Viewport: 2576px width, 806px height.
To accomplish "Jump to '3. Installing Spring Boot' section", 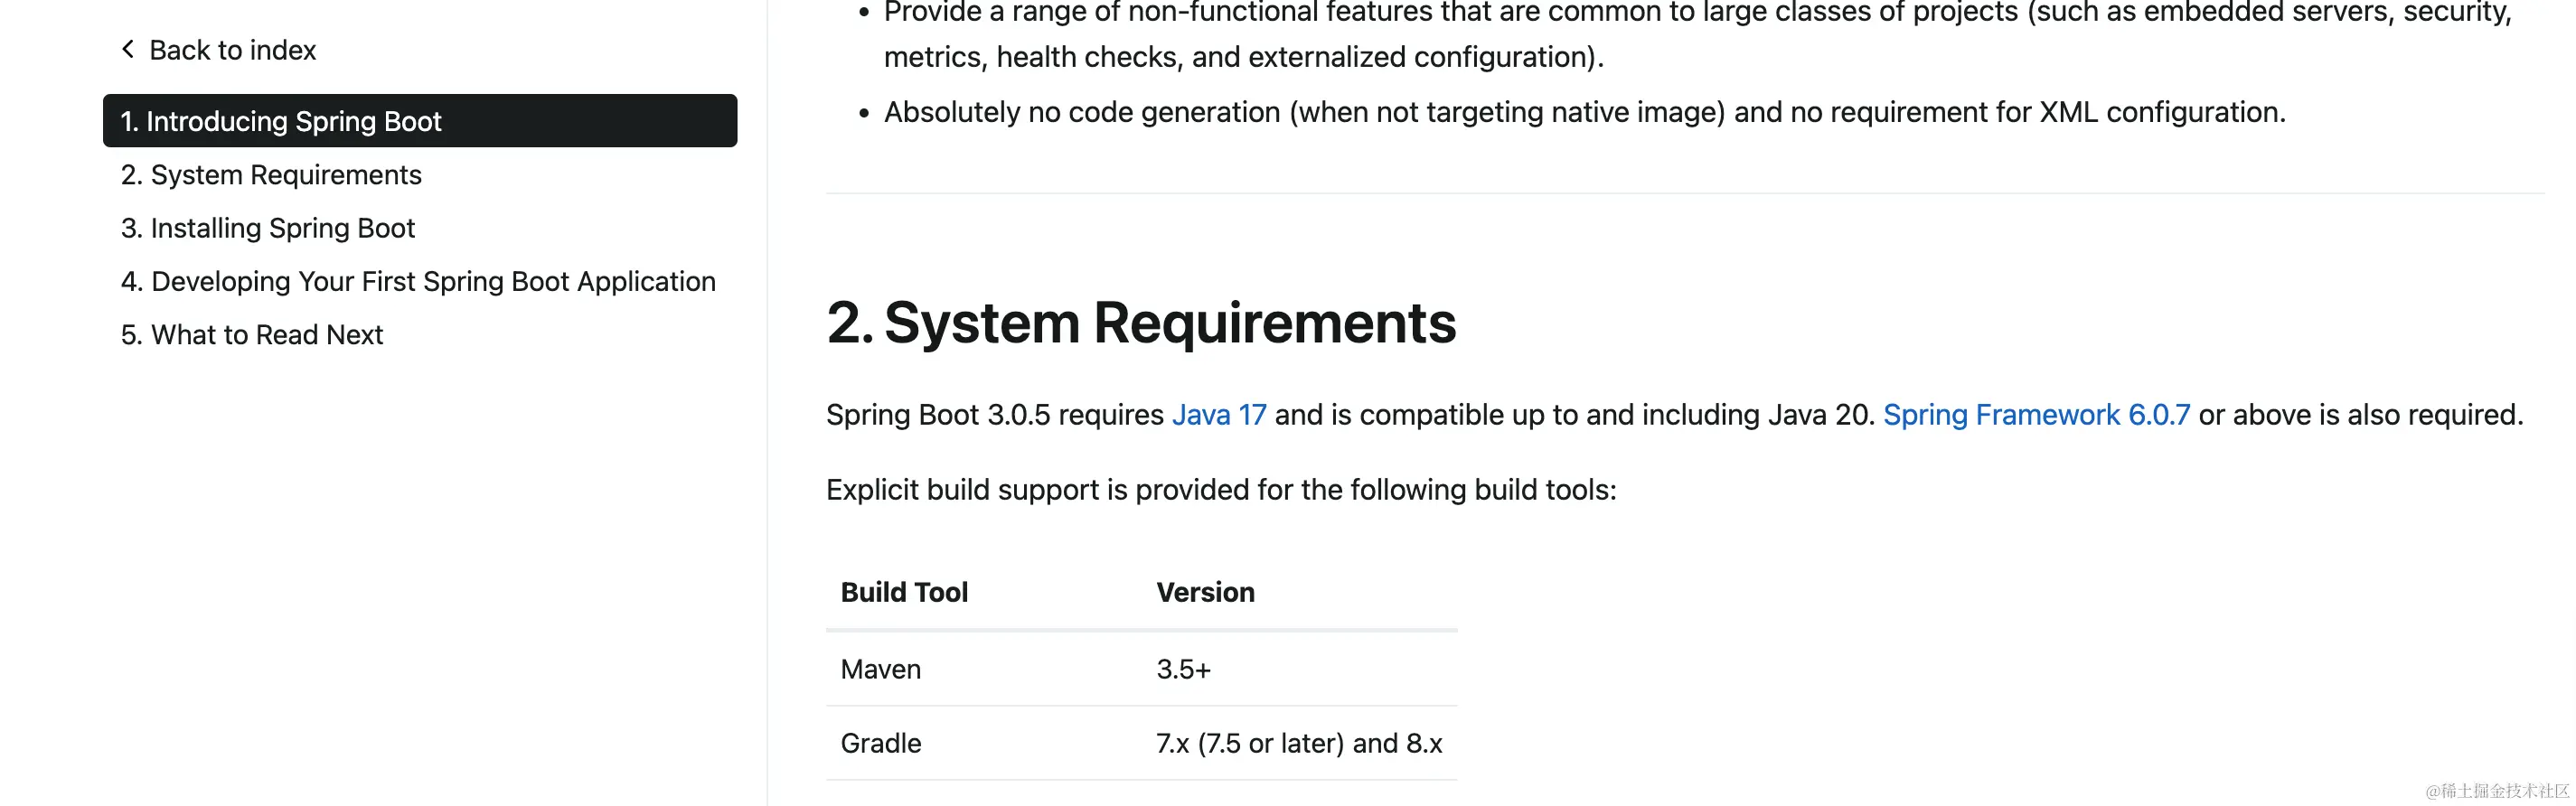I will click(x=268, y=228).
